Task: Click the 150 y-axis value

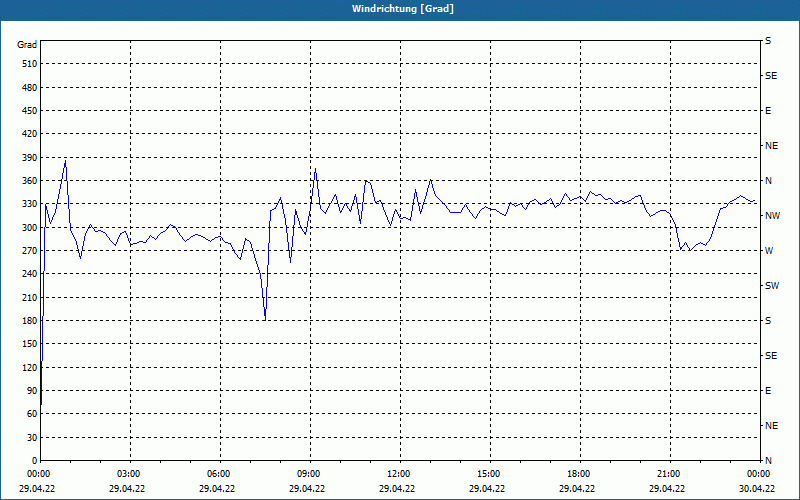Action: 30,344
